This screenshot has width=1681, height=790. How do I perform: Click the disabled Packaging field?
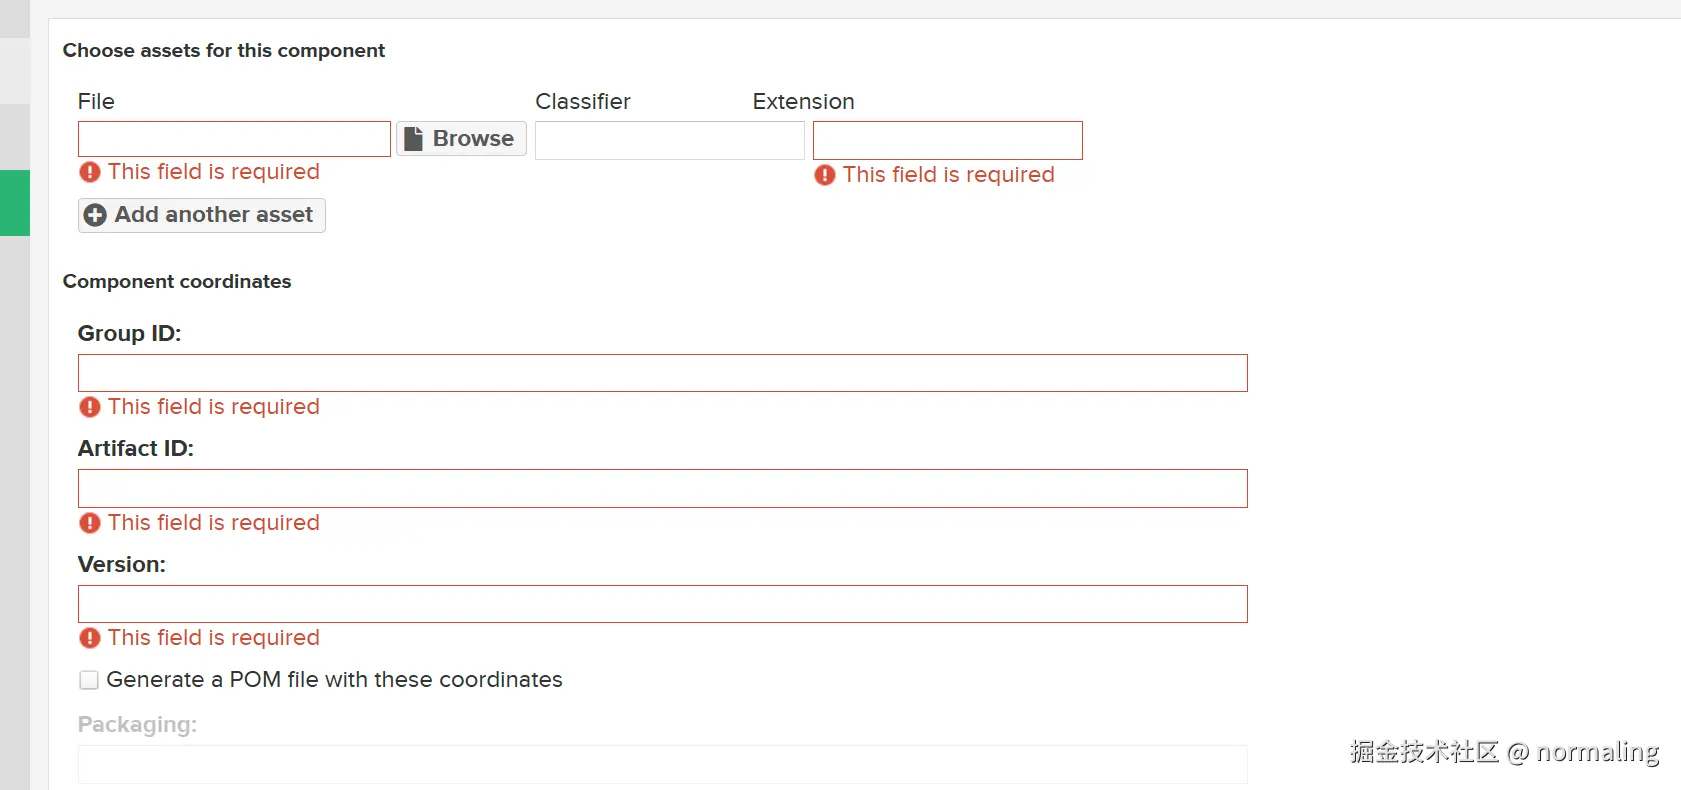662,764
